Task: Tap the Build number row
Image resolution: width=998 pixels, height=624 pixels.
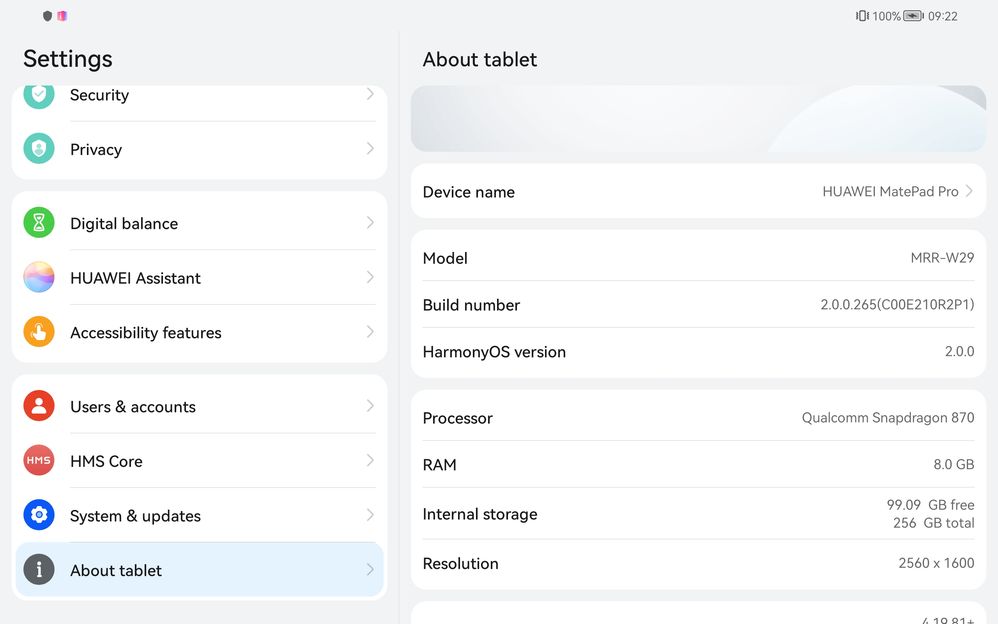Action: [698, 305]
